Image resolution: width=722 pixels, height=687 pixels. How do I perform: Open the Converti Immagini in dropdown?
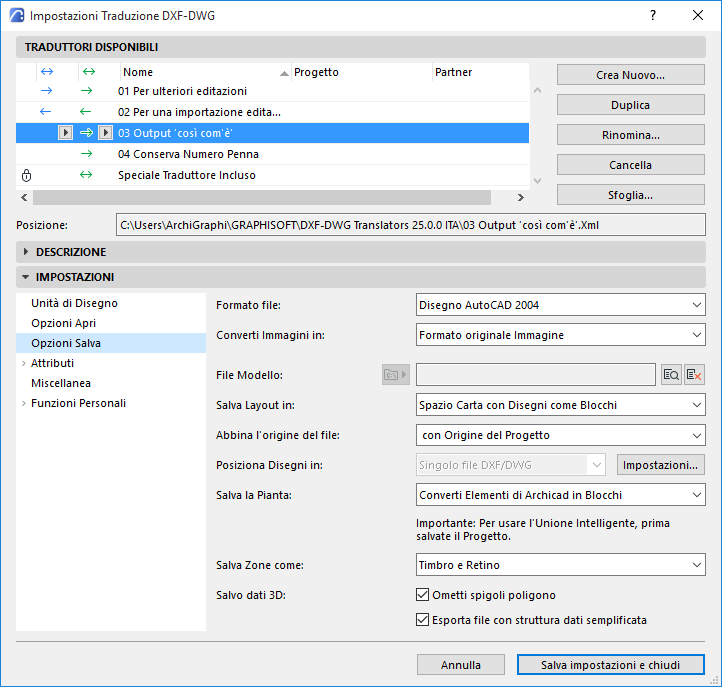560,335
